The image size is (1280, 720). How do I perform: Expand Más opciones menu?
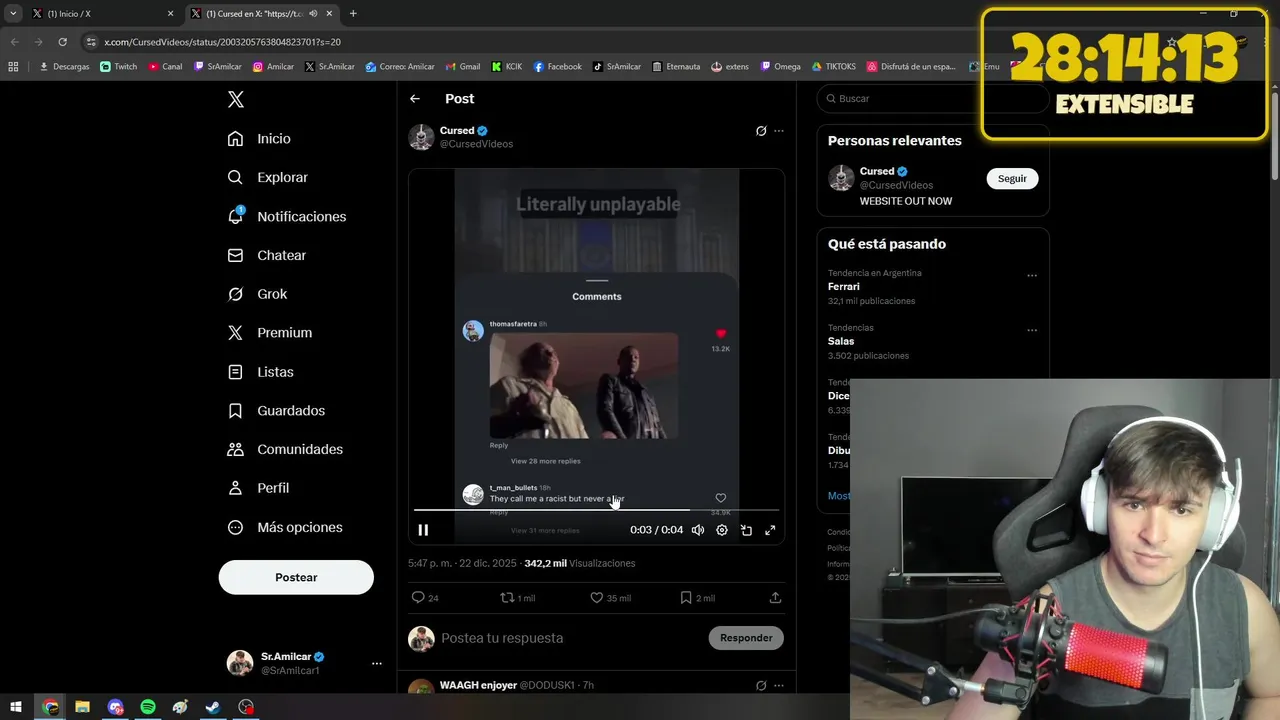coord(285,527)
